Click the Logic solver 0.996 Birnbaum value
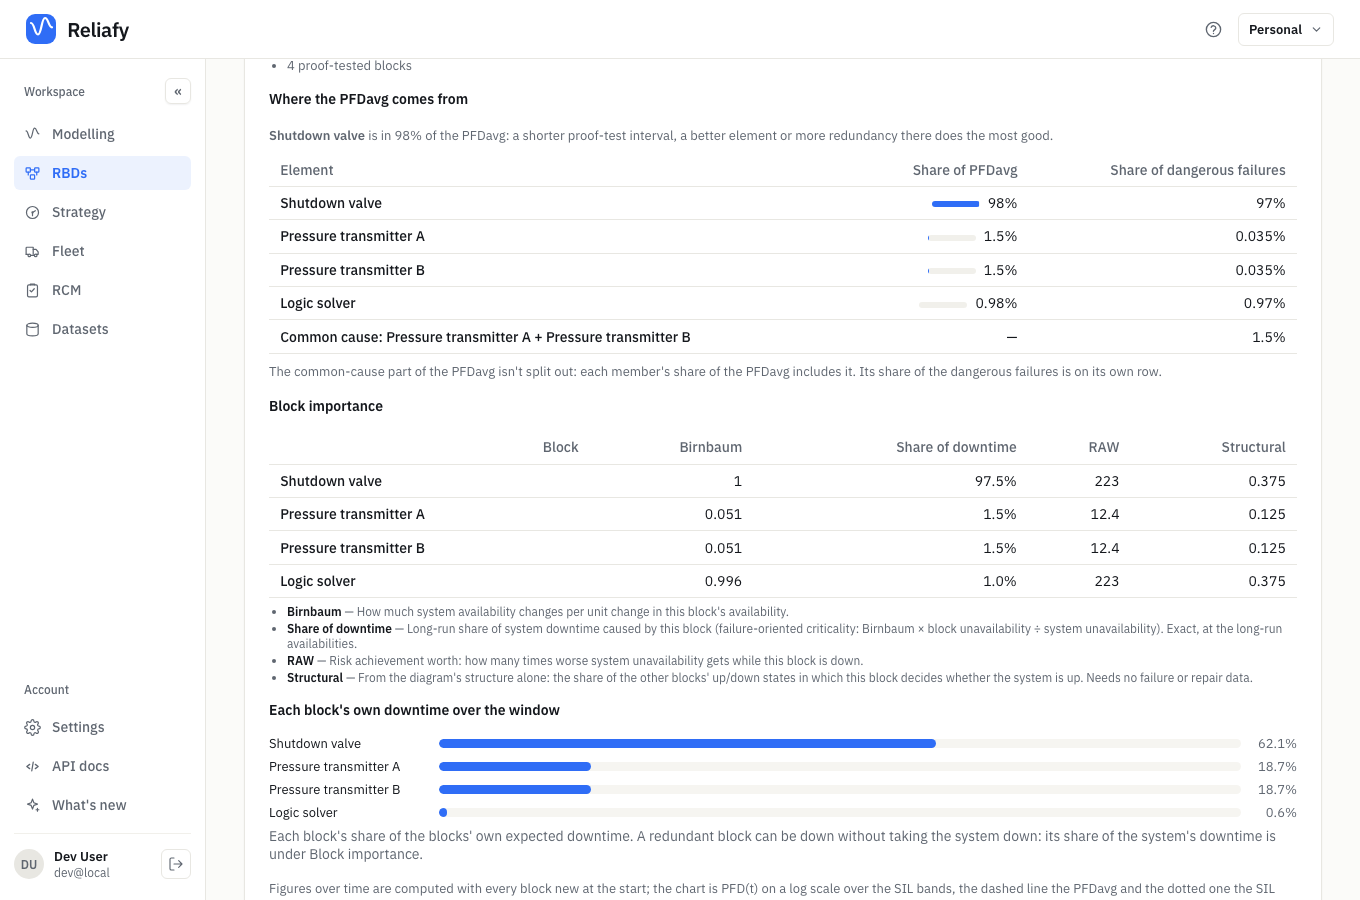The image size is (1360, 900). [723, 581]
